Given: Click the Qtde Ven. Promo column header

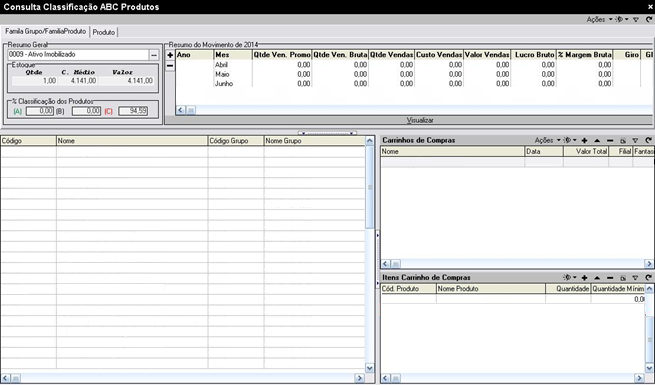Looking at the screenshot, I should (282, 55).
